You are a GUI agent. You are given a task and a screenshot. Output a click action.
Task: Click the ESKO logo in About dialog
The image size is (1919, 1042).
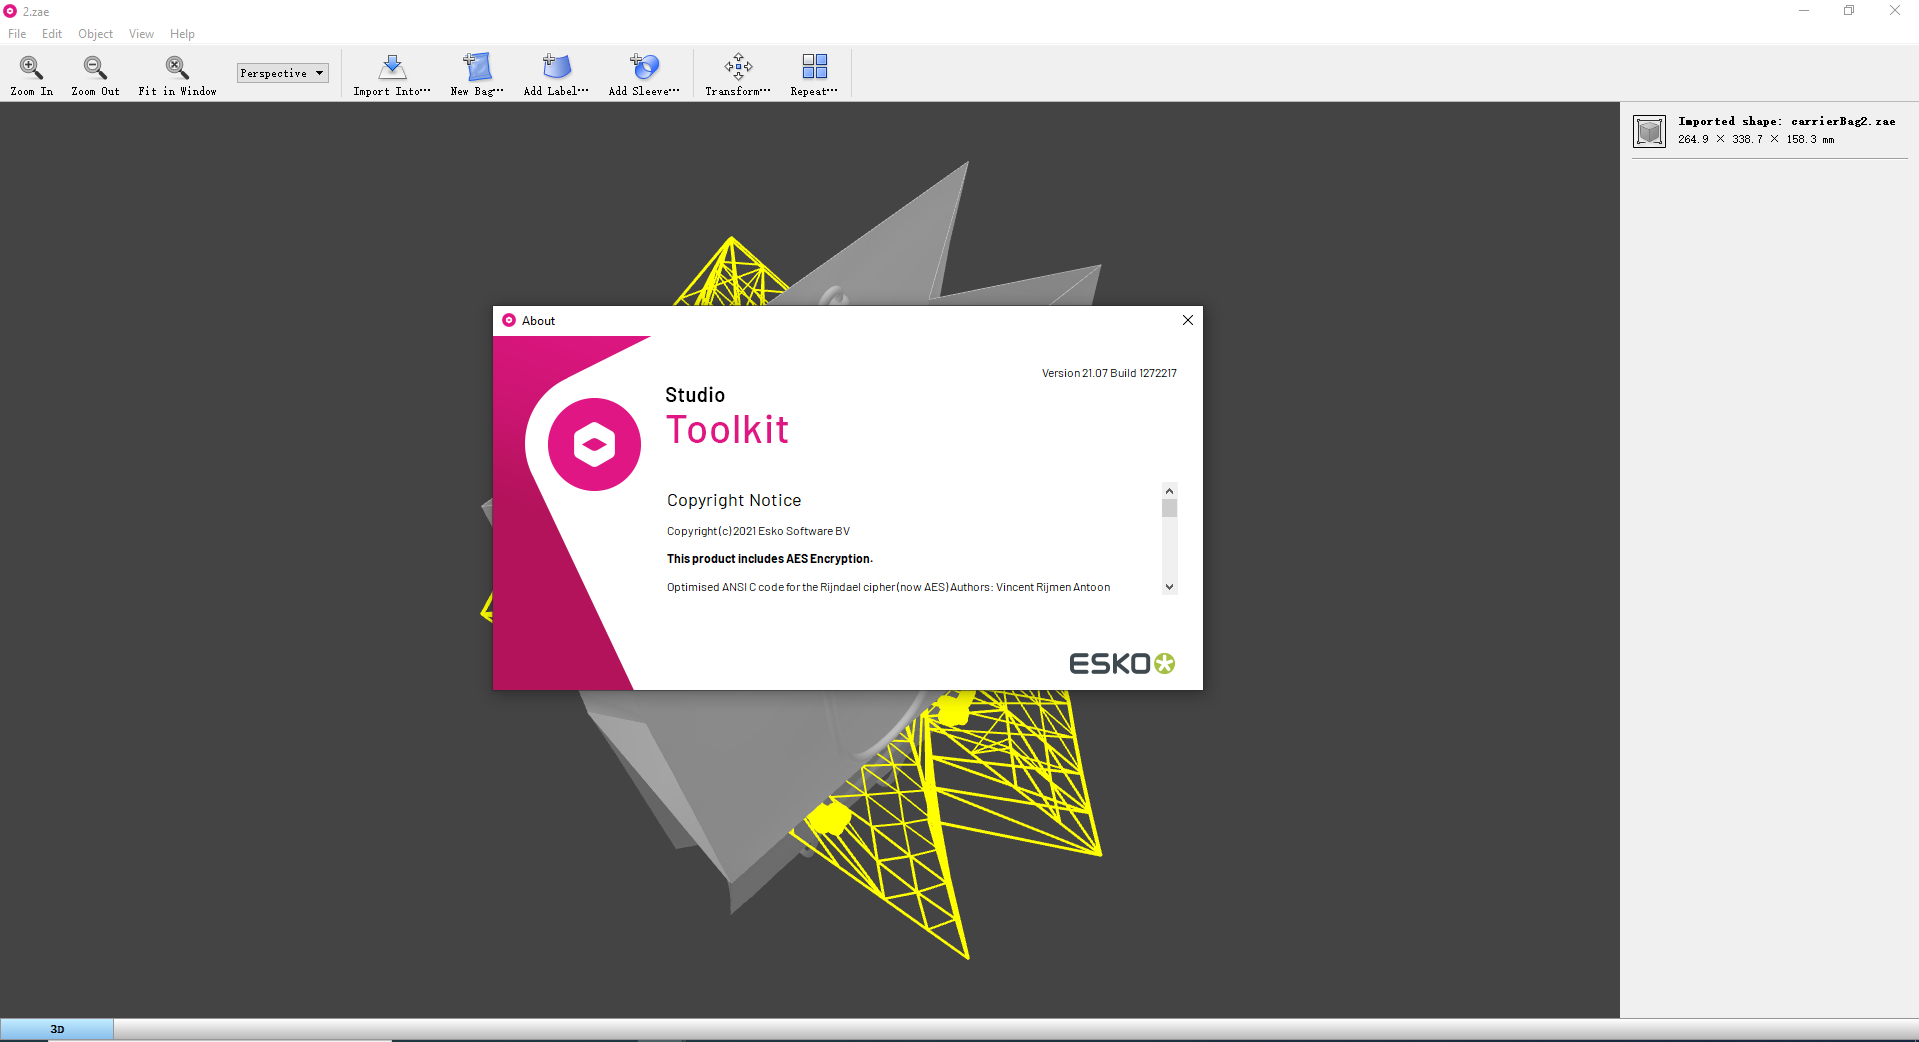[x=1121, y=663]
